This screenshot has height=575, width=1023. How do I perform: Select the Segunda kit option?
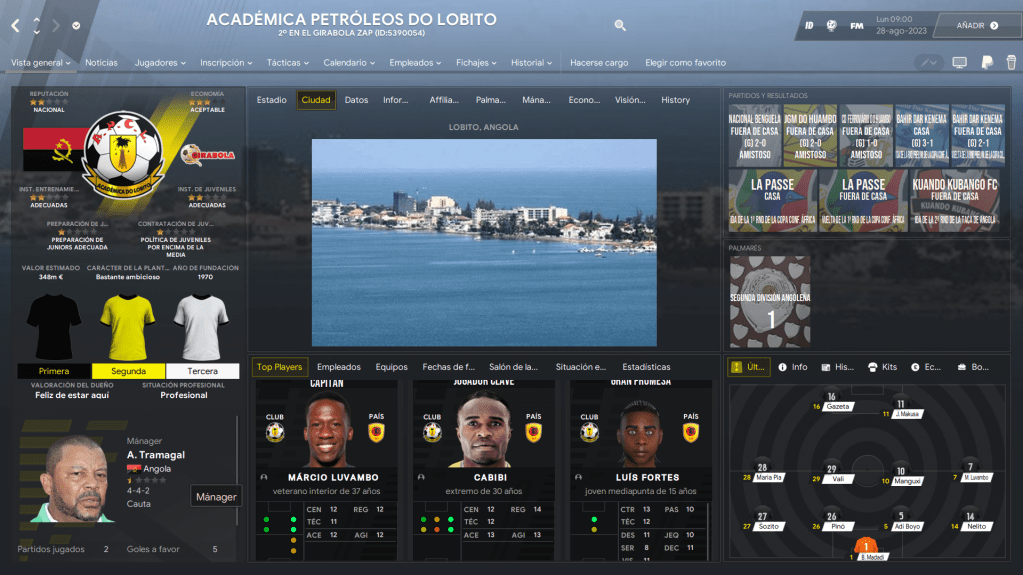[128, 371]
